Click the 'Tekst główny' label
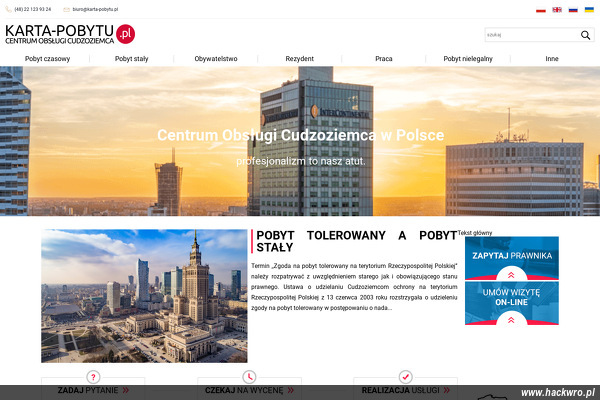The height and width of the screenshot is (400, 600). click(475, 233)
